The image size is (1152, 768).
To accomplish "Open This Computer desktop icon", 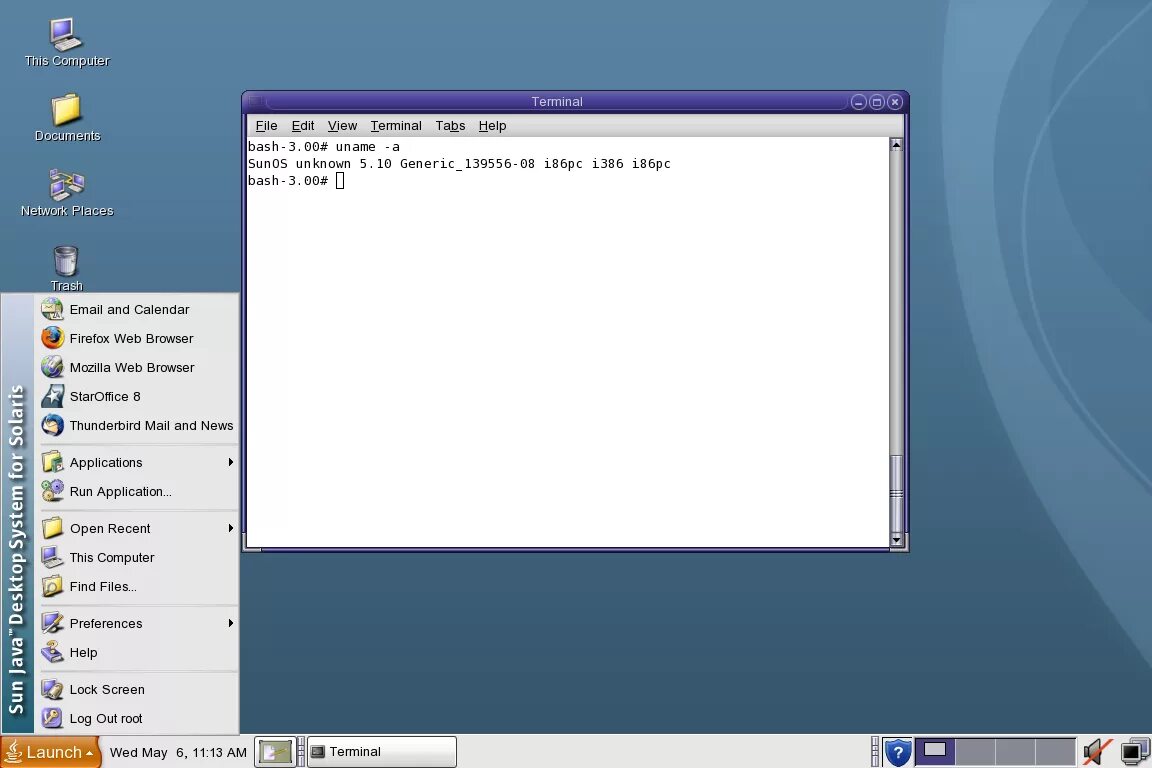I will 66,43.
